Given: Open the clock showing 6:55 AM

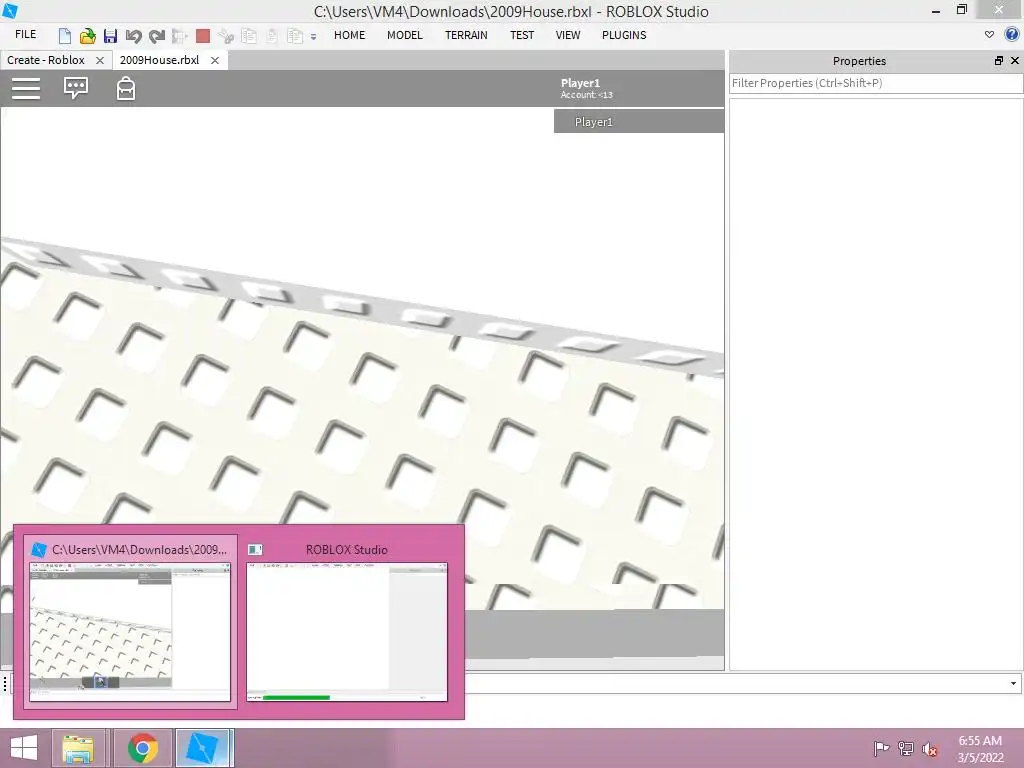Looking at the screenshot, I should point(980,748).
